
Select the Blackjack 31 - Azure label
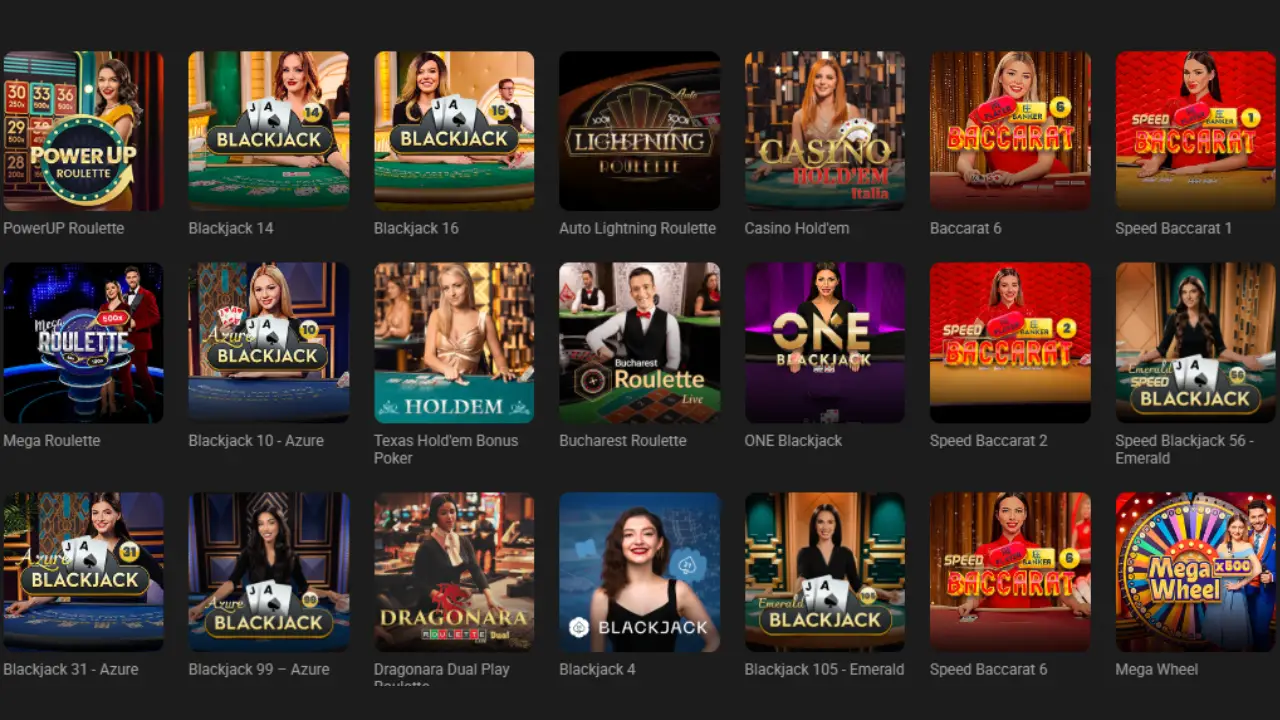tap(71, 669)
